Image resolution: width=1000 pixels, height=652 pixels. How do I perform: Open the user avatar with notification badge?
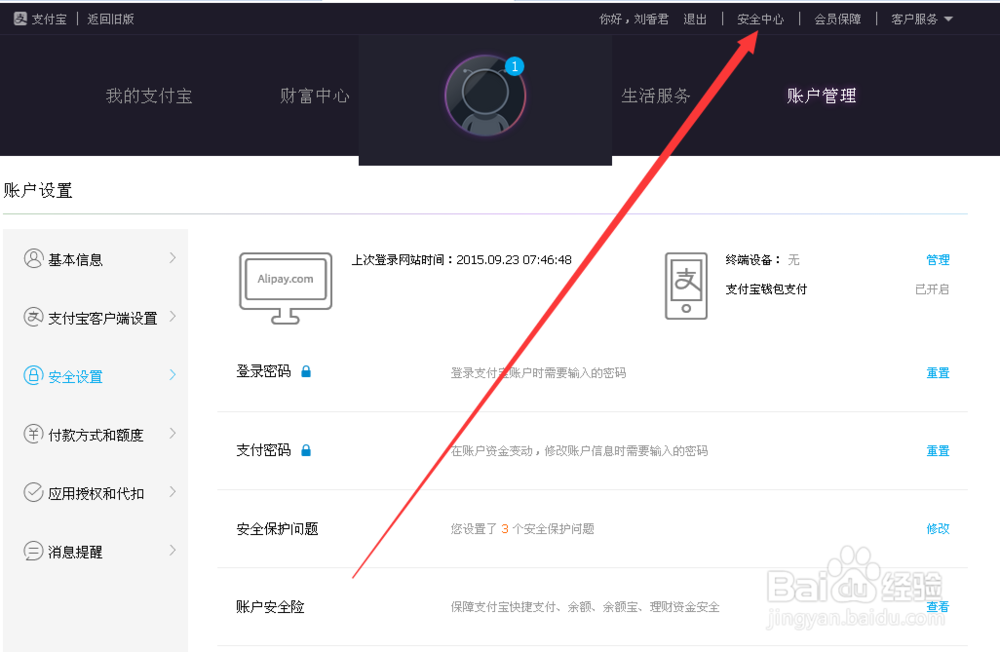485,96
